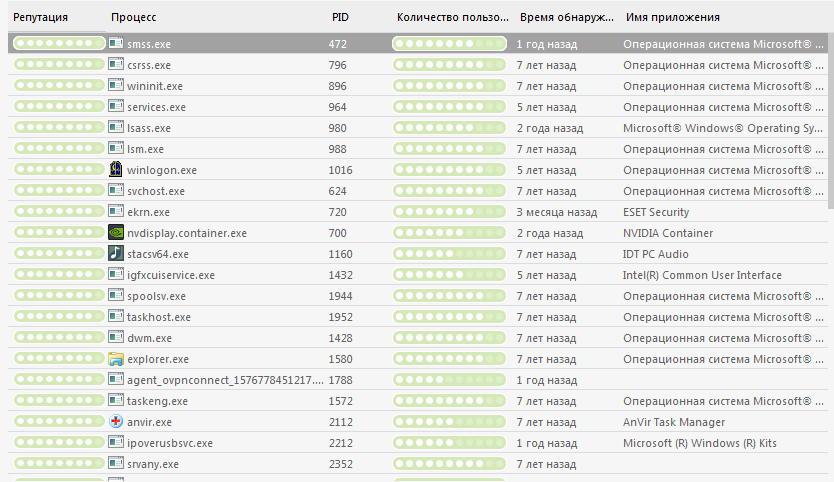Viewport: 834px width, 482px height.
Task: Click the anvir.exe red cross icon
Action: pos(117,422)
